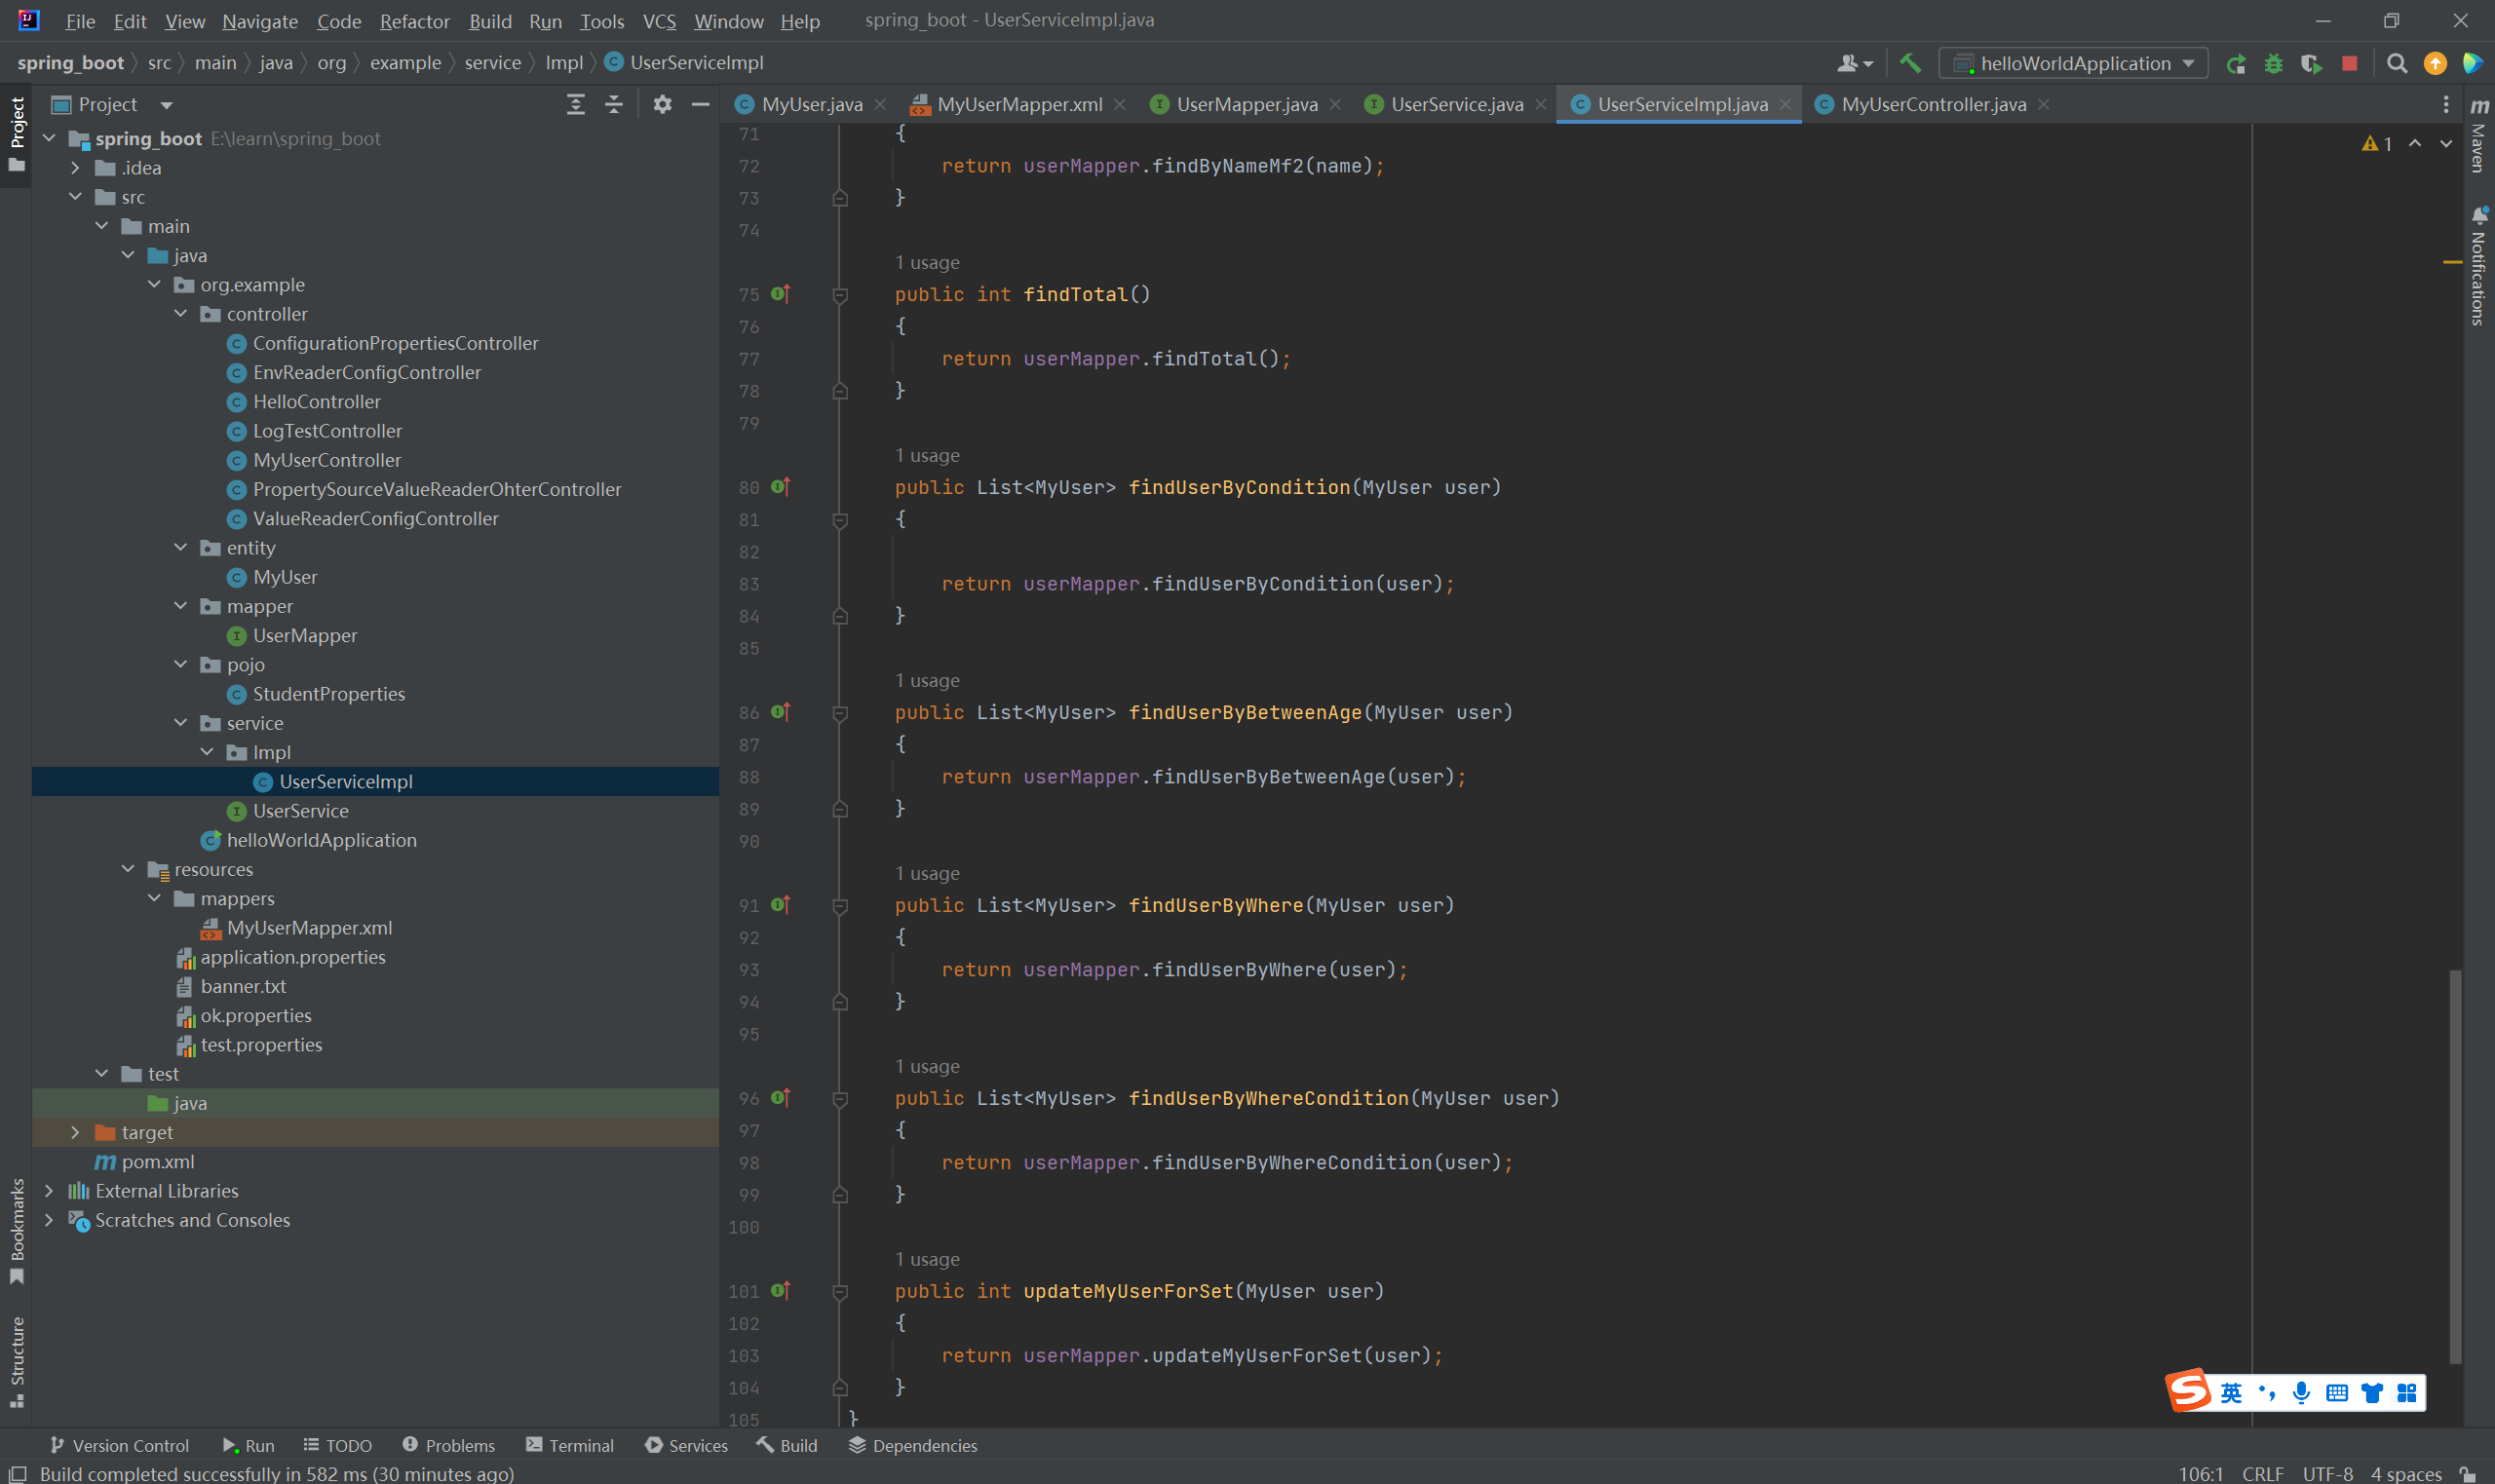Click the Collapse All icon in the Project panel
Viewport: 2495px width, 1484px height.
point(614,104)
